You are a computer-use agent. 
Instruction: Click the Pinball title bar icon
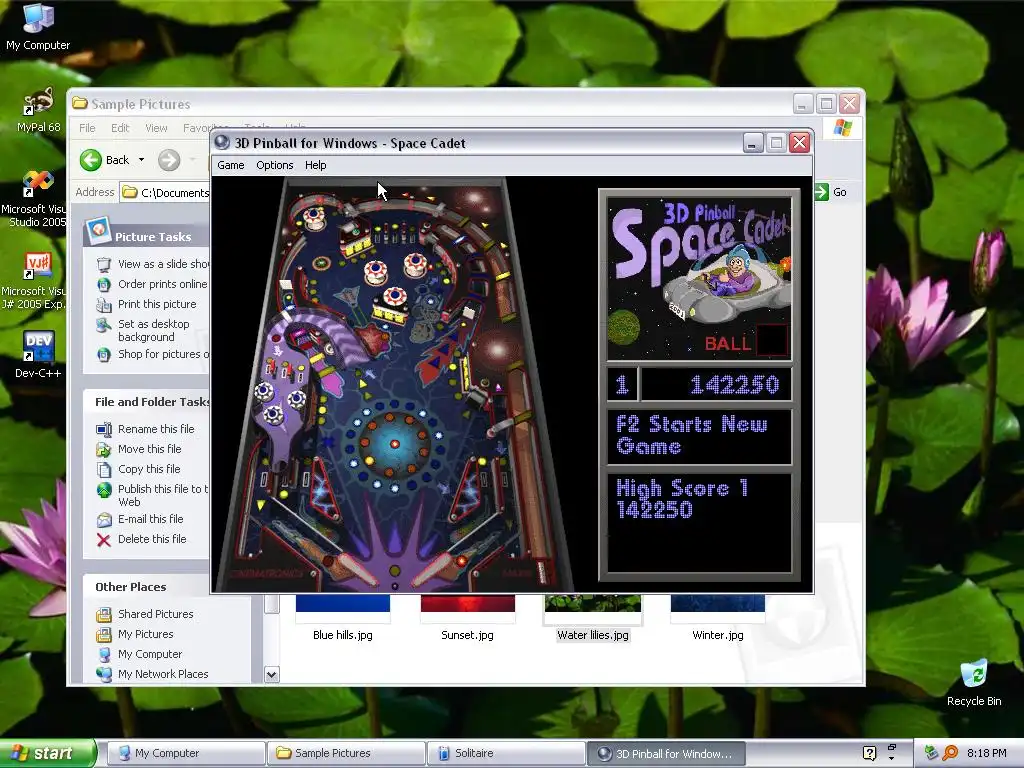(x=222, y=142)
